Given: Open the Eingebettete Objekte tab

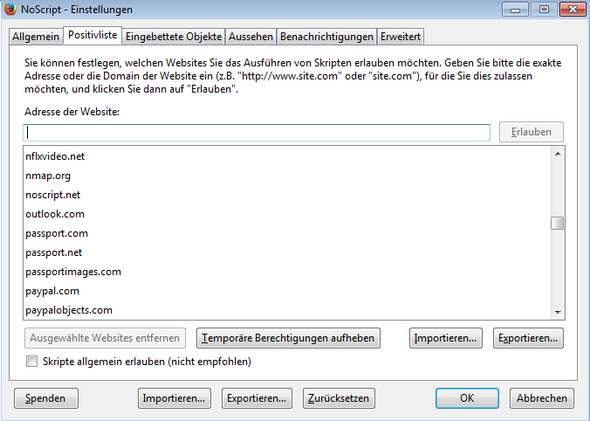Looking at the screenshot, I should tap(173, 37).
